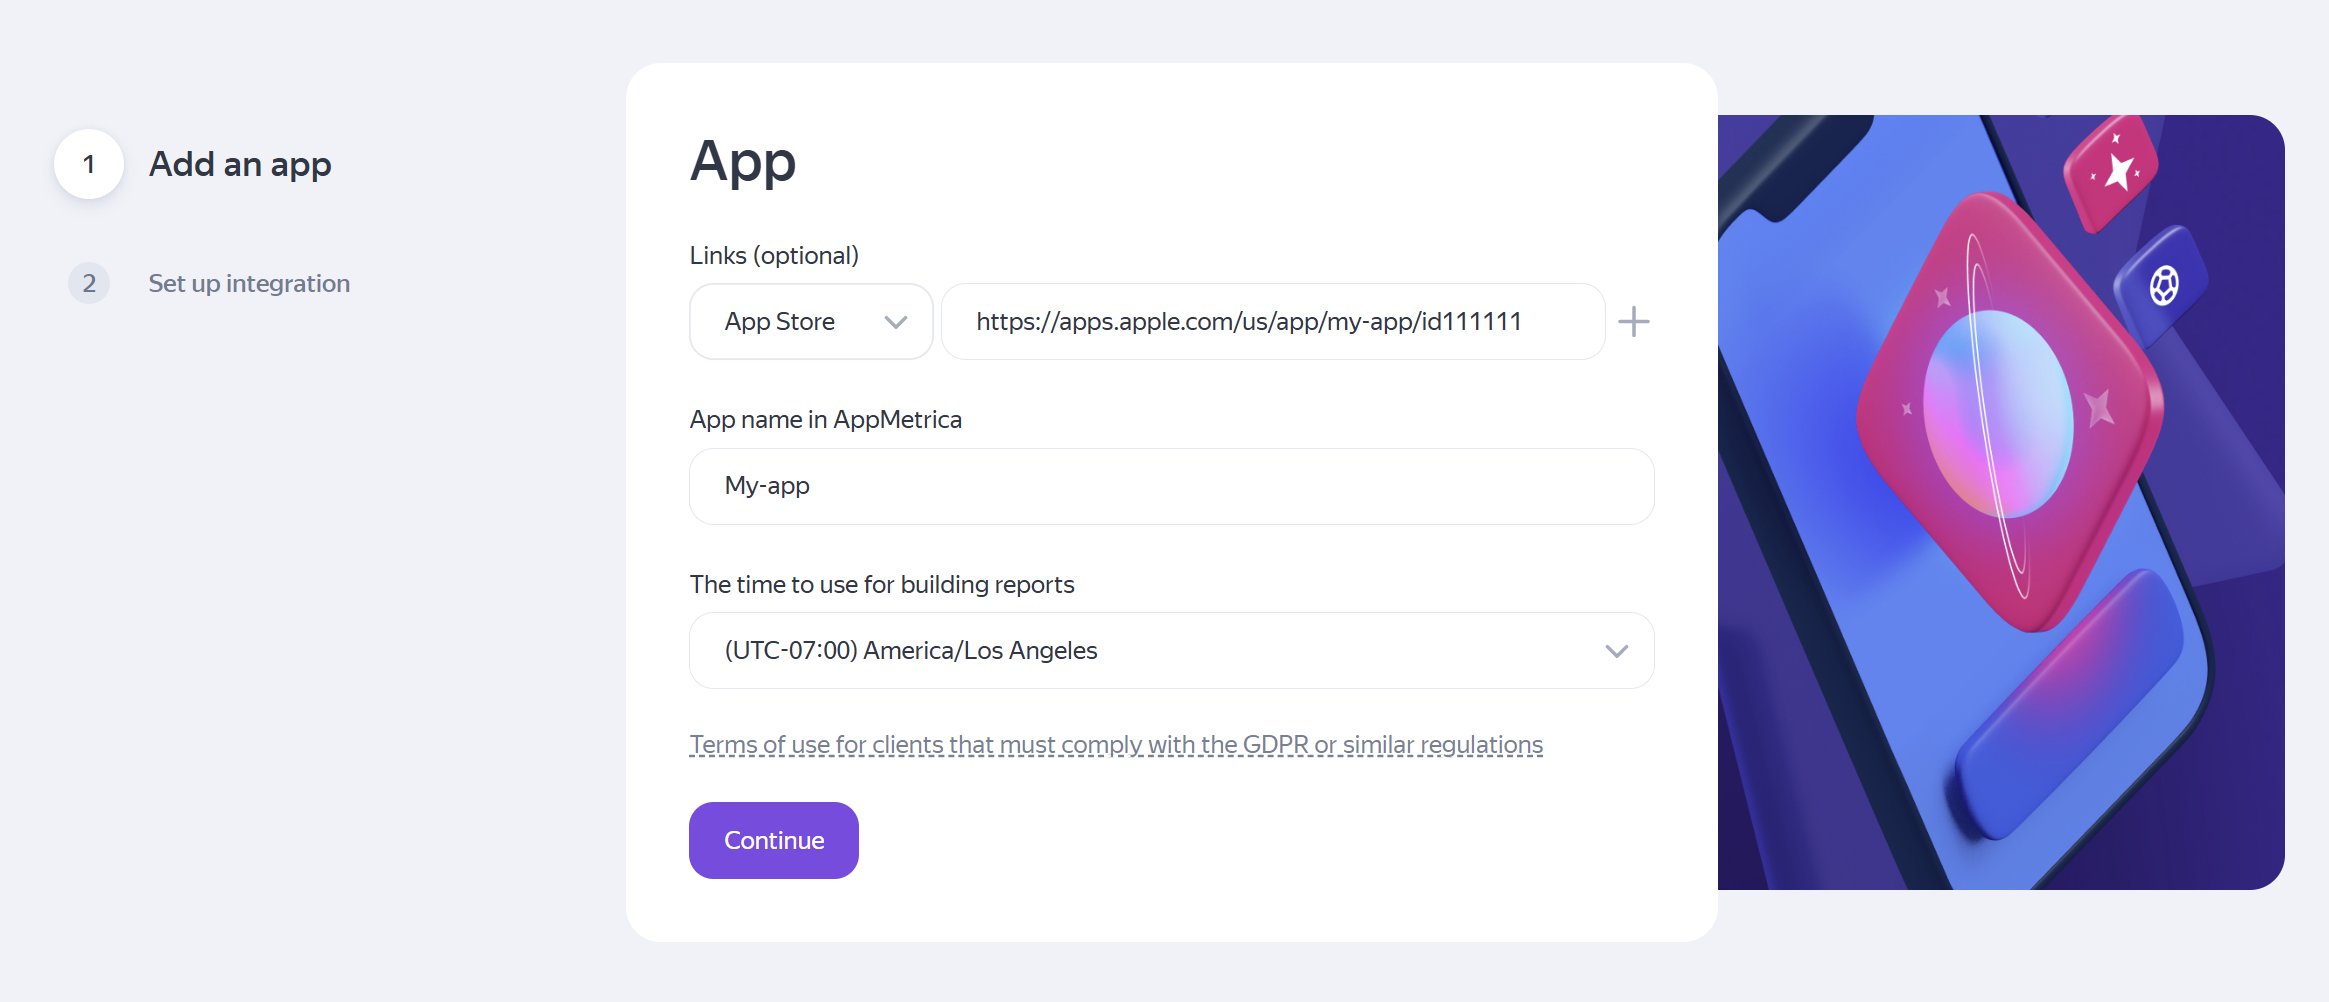Select the numbered circle for step 1
This screenshot has height=1002, width=2329.
click(x=88, y=163)
